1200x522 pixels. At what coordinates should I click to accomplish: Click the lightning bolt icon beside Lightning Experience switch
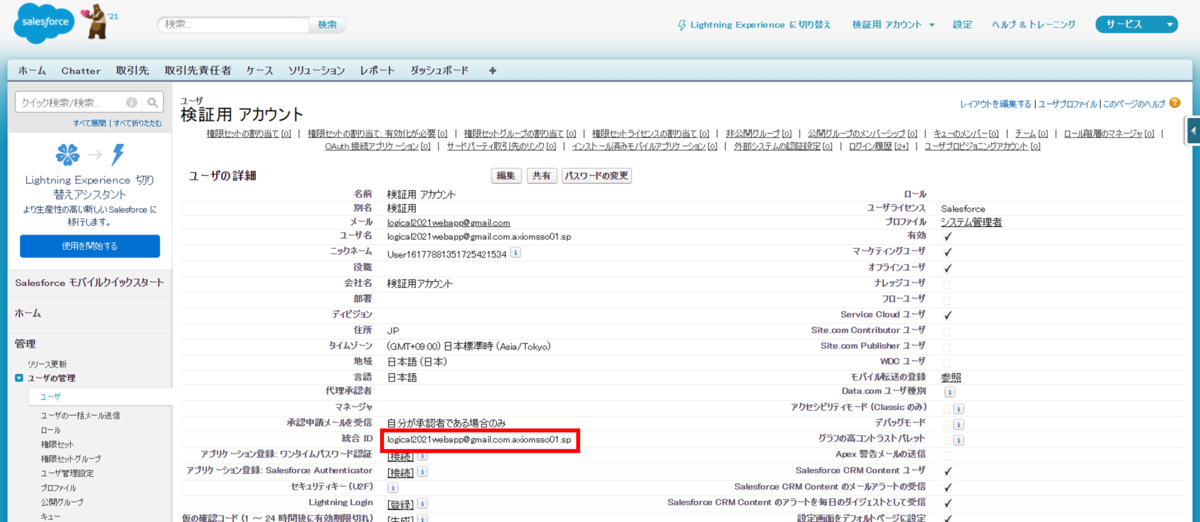[682, 24]
